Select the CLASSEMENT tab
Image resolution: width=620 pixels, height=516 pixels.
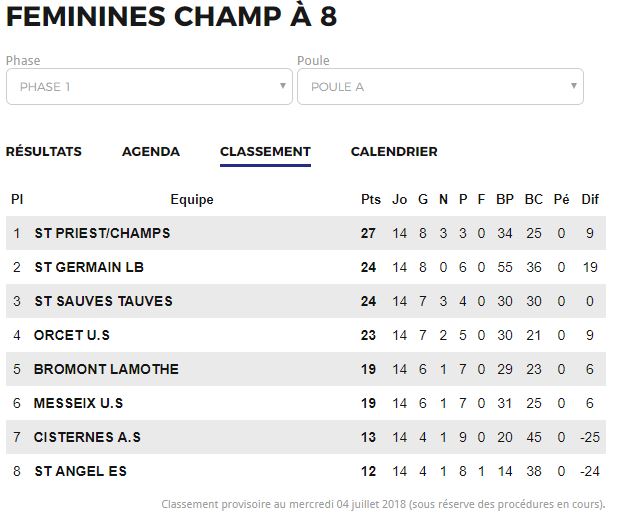[265, 152]
